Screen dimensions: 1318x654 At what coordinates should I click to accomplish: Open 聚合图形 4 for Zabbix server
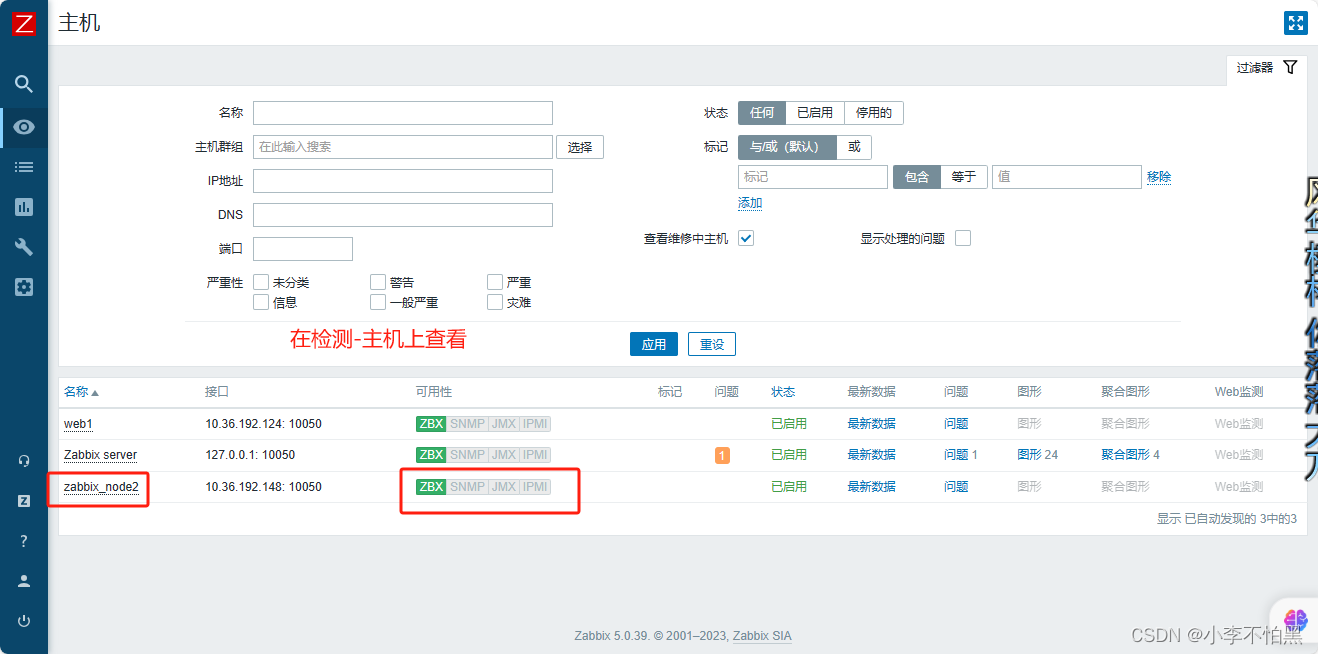coord(1131,455)
